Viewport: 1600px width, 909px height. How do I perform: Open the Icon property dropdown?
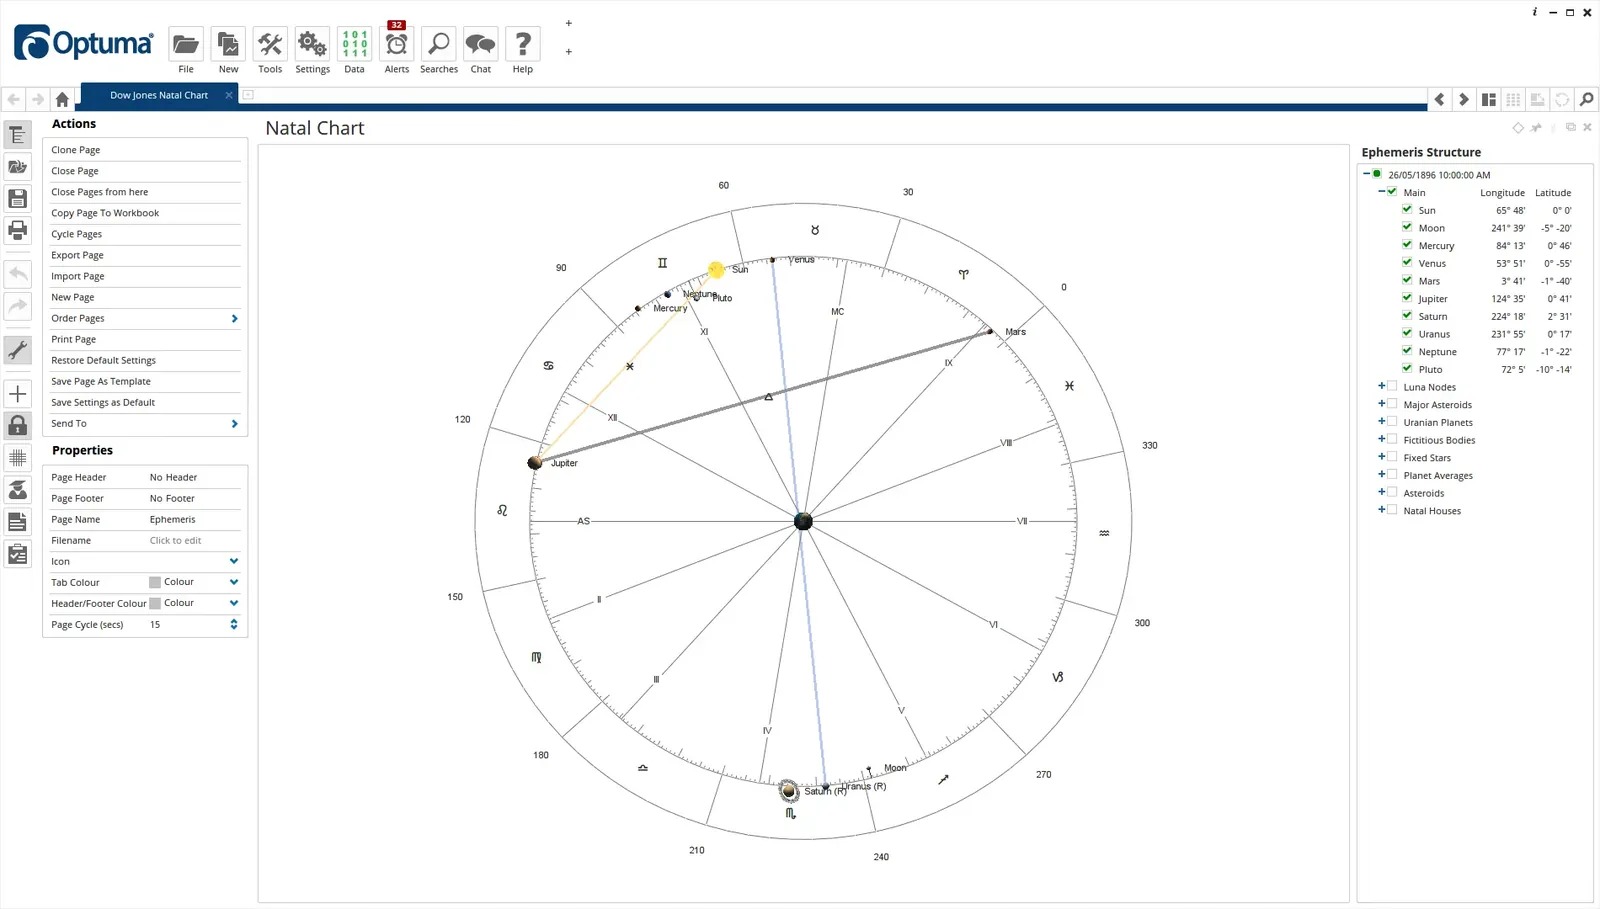pos(234,561)
